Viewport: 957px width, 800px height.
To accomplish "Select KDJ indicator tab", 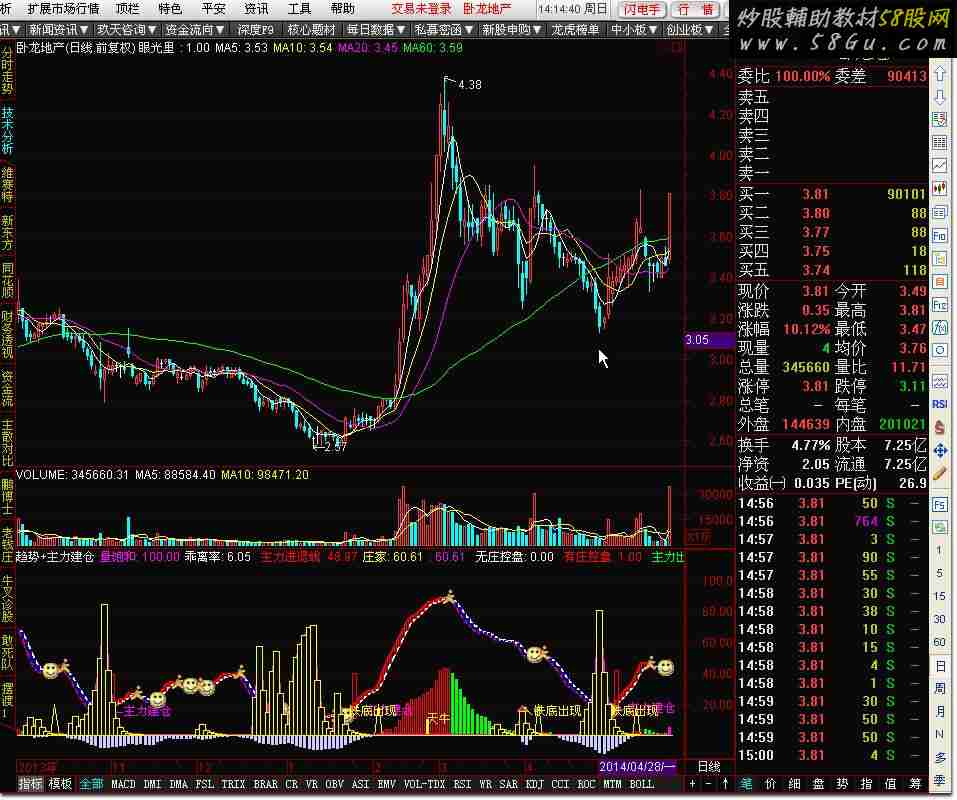I will point(535,784).
